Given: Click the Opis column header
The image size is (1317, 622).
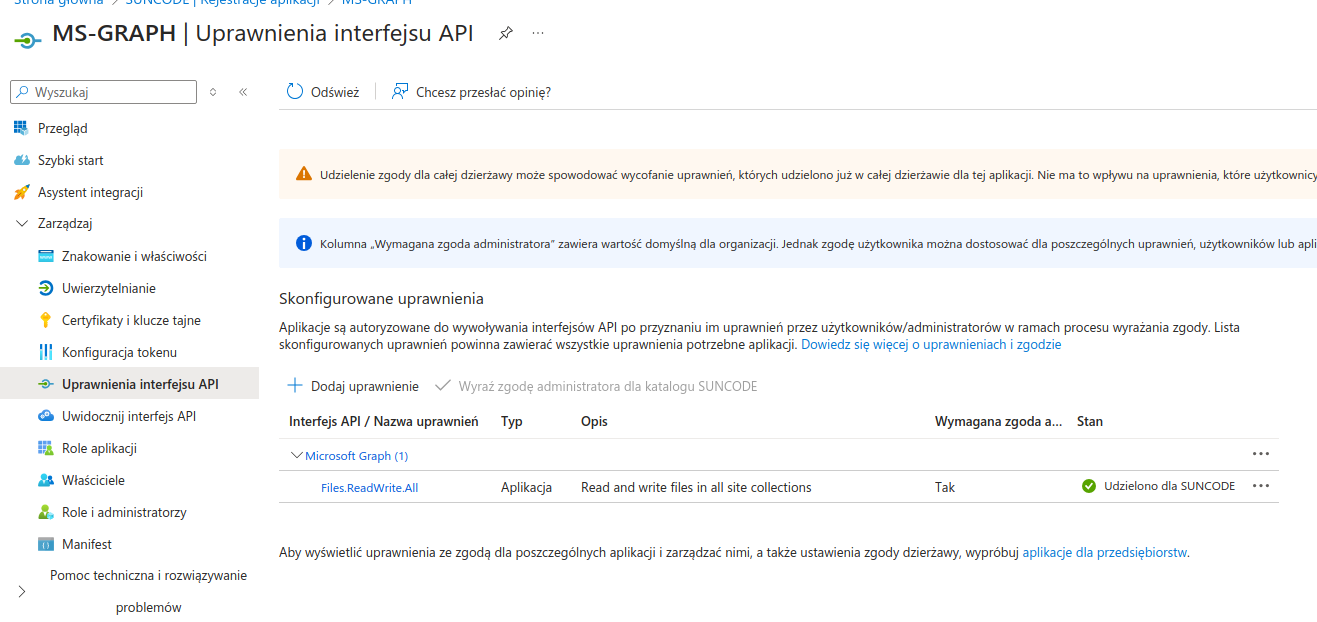Looking at the screenshot, I should (x=594, y=422).
